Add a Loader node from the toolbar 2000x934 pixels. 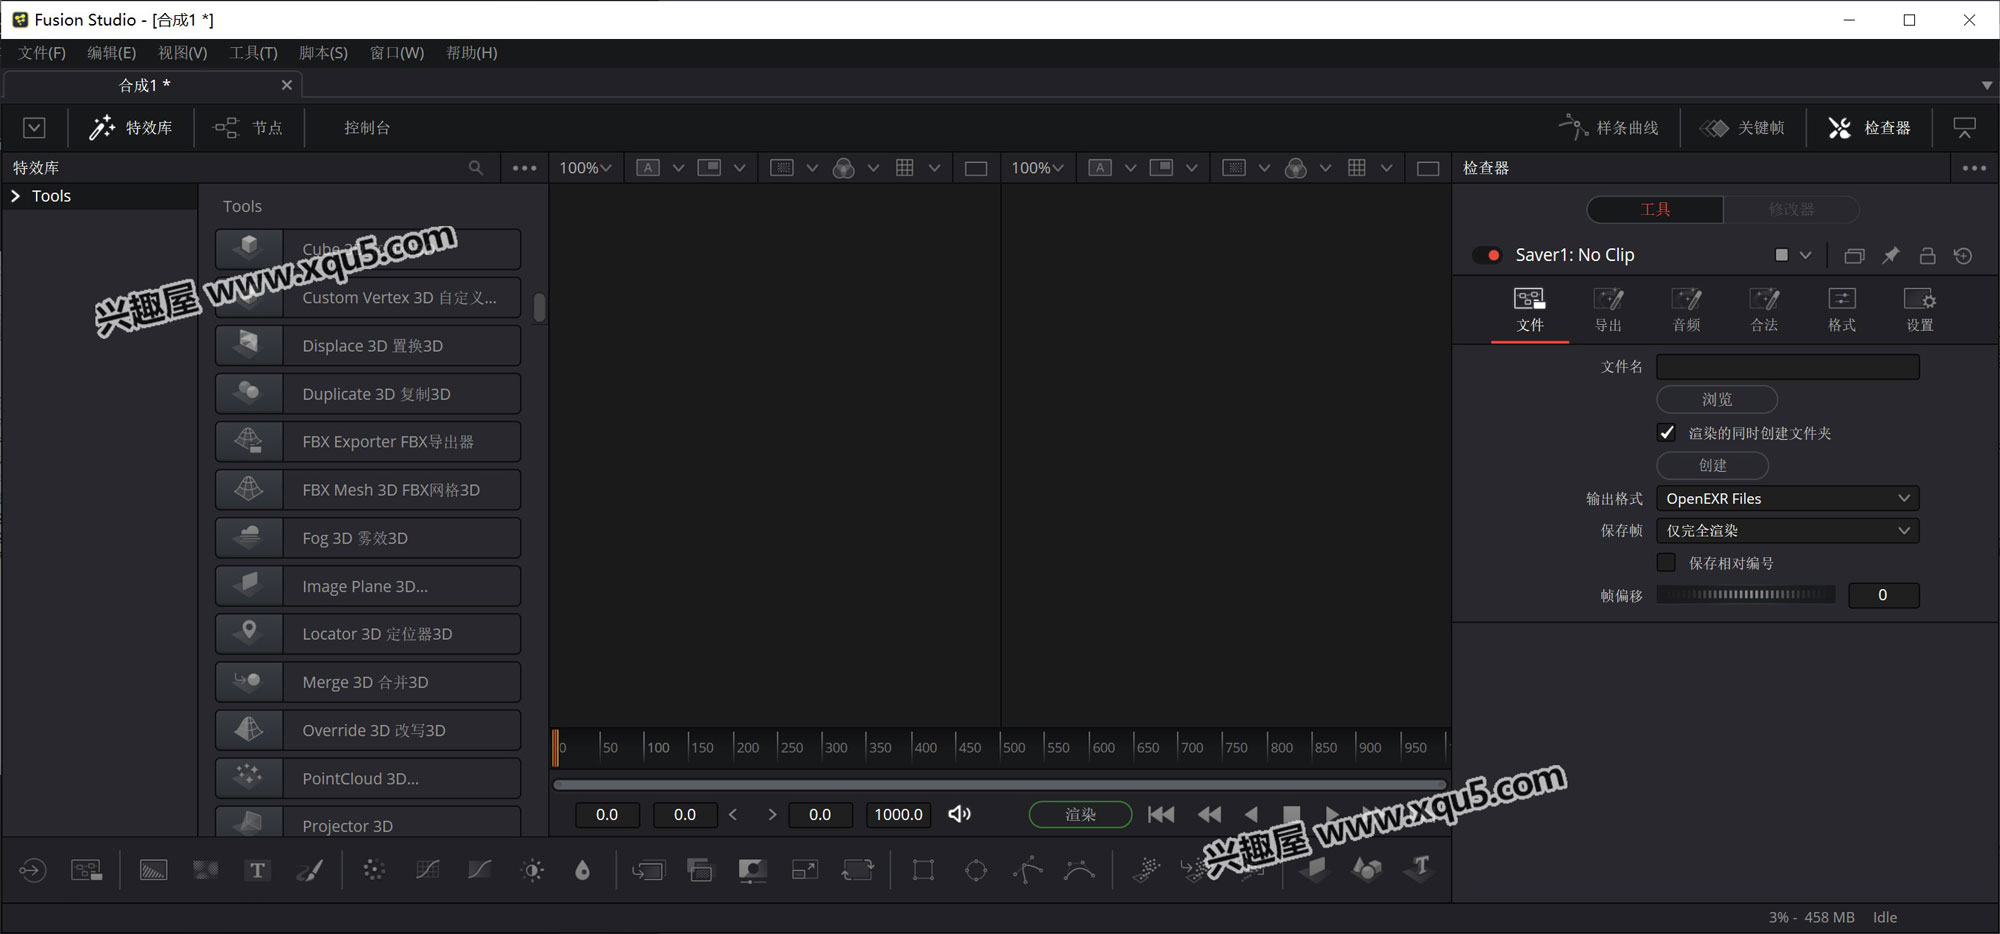(33, 870)
